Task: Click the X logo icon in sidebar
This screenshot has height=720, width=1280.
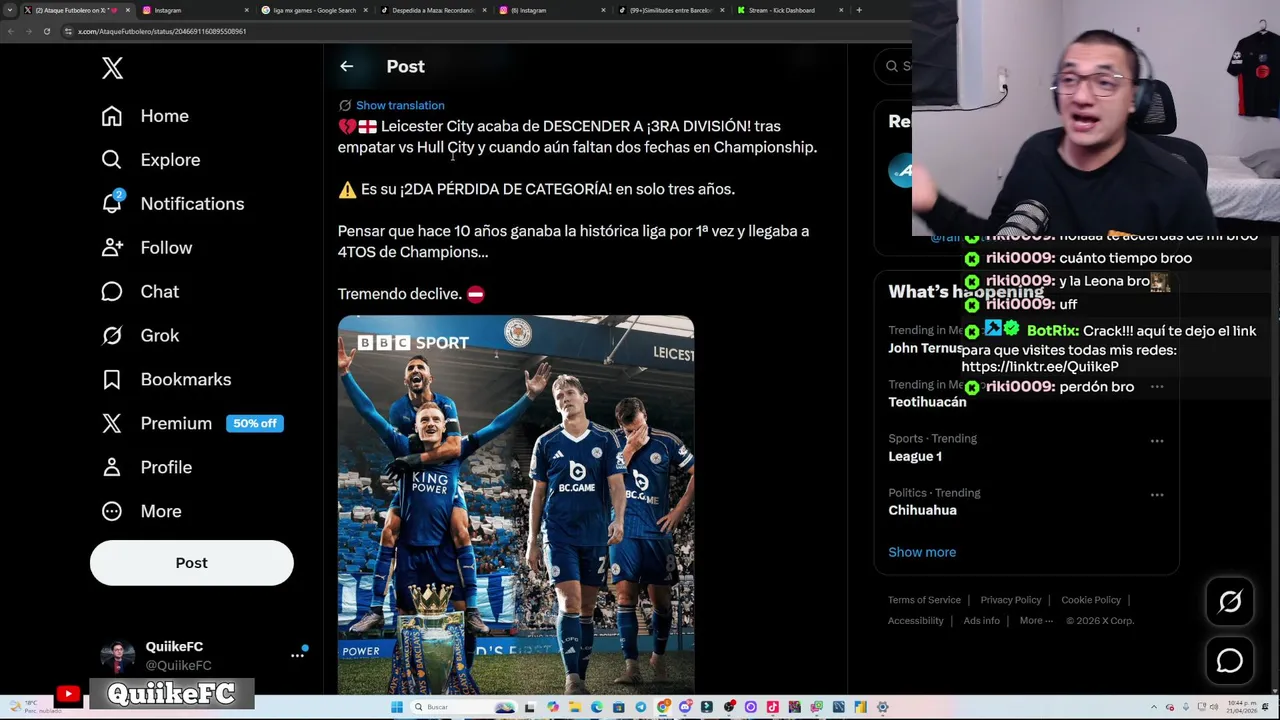Action: tap(112, 68)
